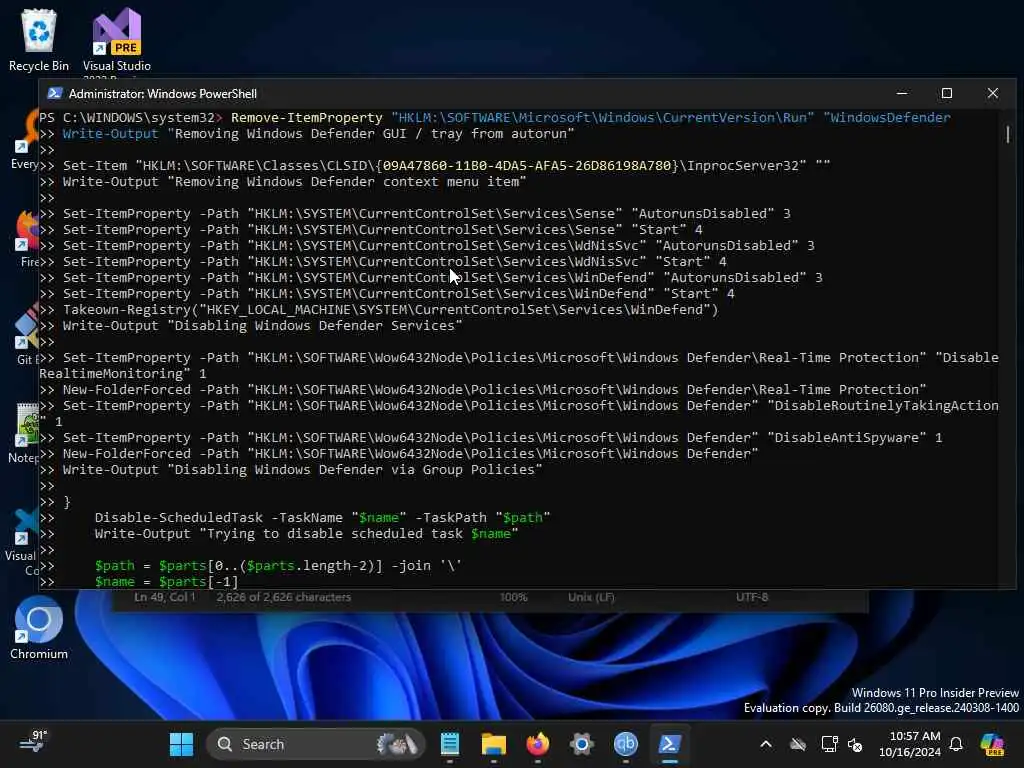The width and height of the screenshot is (1024, 768).
Task: Click 'Disabling Windows Defender Services' output line
Action: [263, 325]
